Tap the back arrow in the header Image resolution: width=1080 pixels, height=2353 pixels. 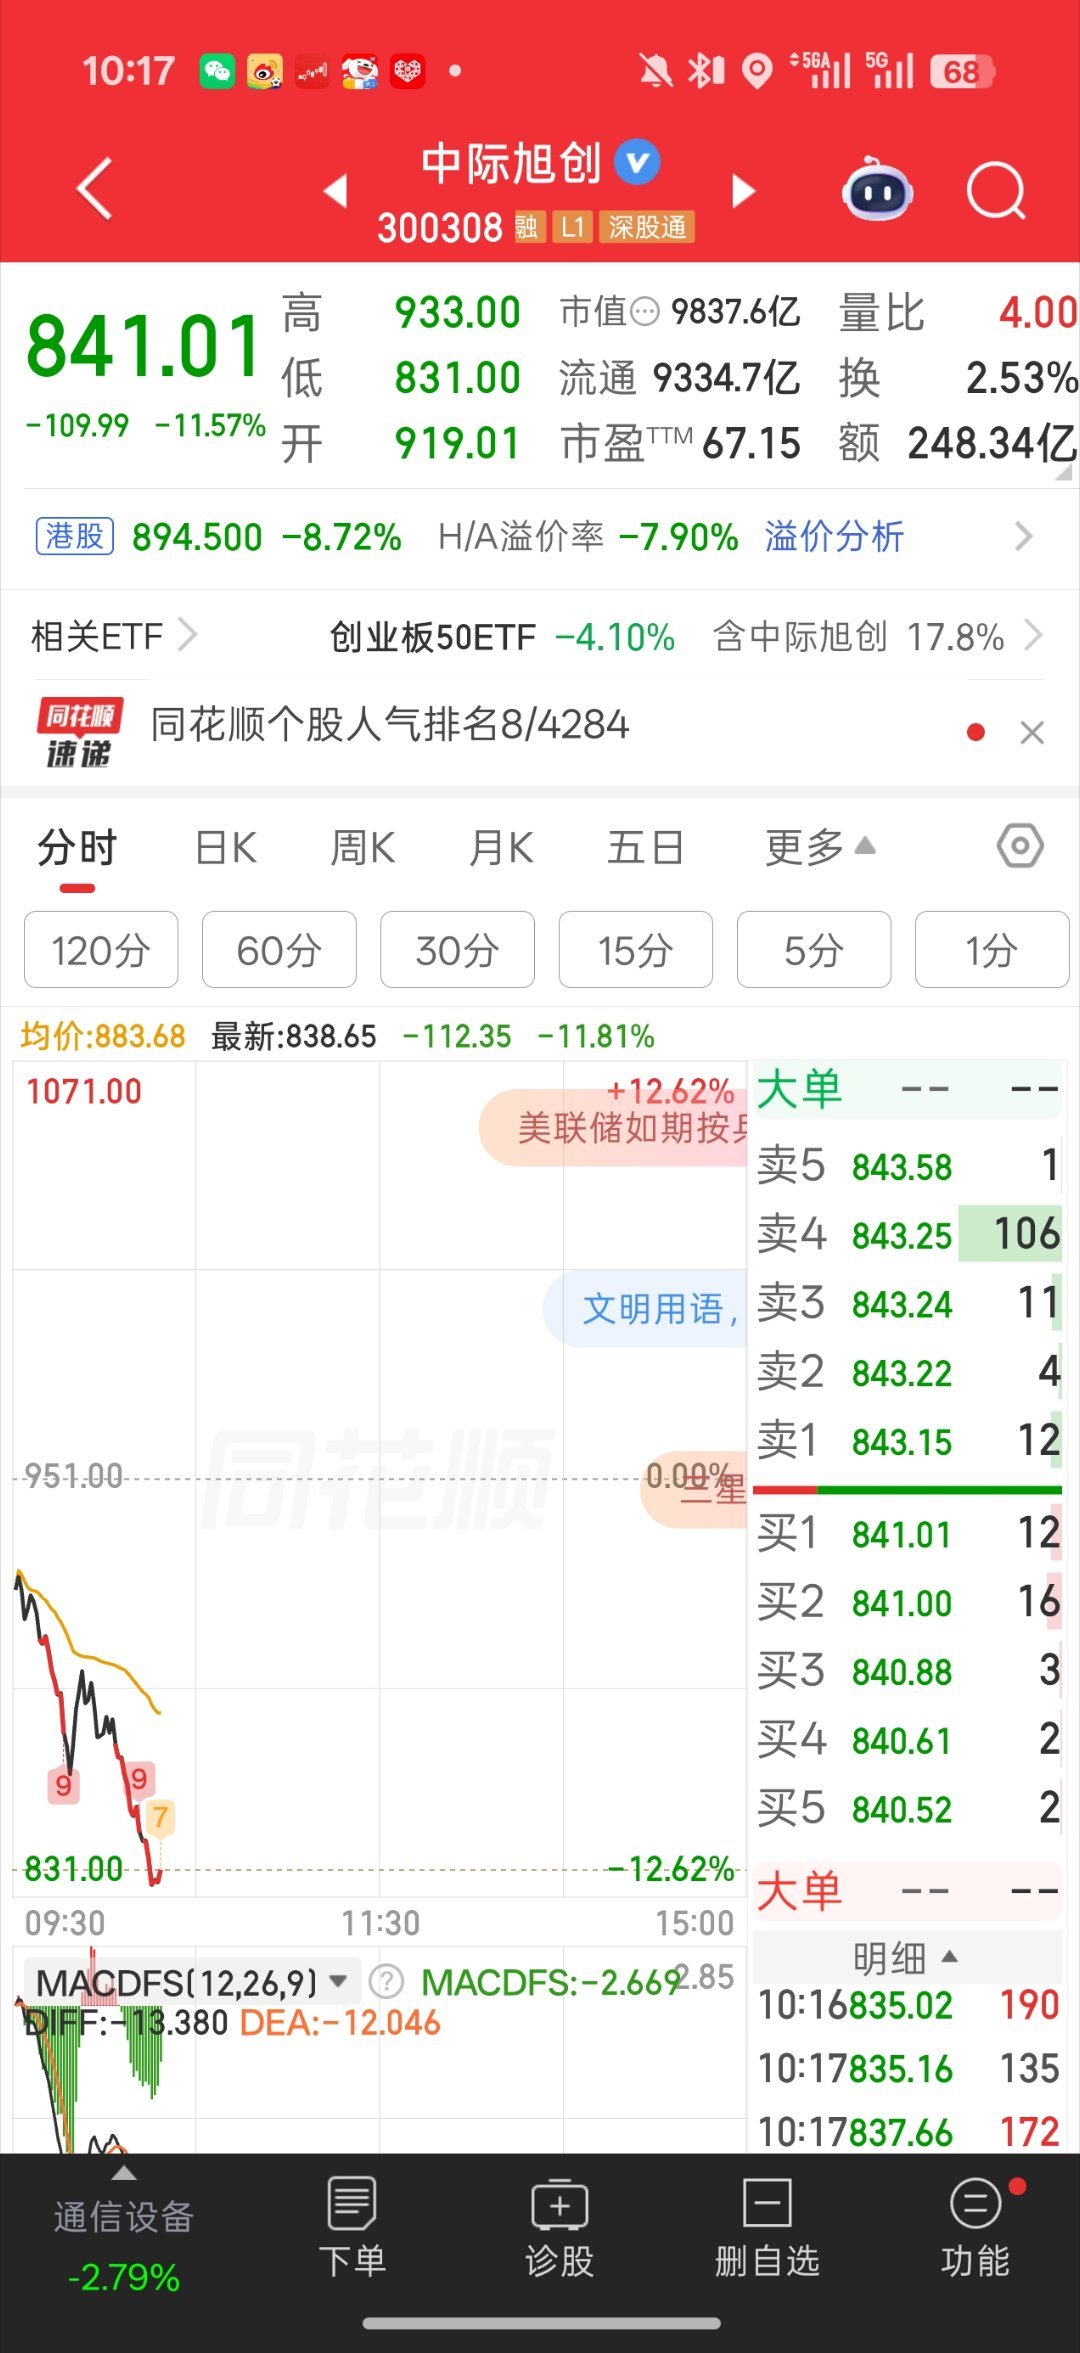coord(95,188)
